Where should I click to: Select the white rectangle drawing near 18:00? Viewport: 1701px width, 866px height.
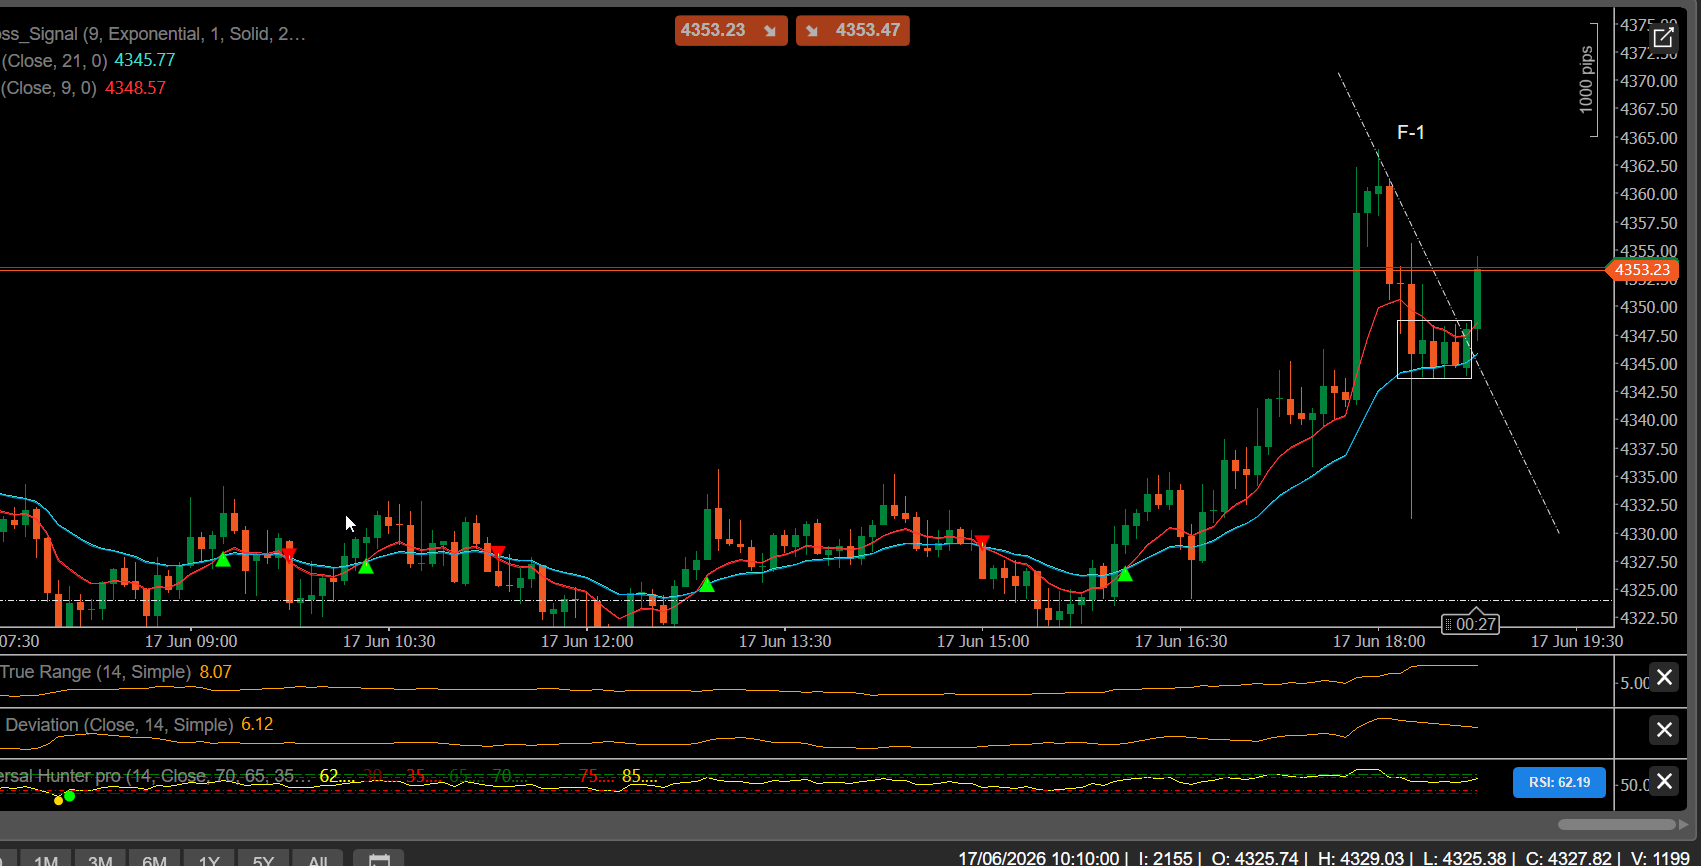[1434, 349]
